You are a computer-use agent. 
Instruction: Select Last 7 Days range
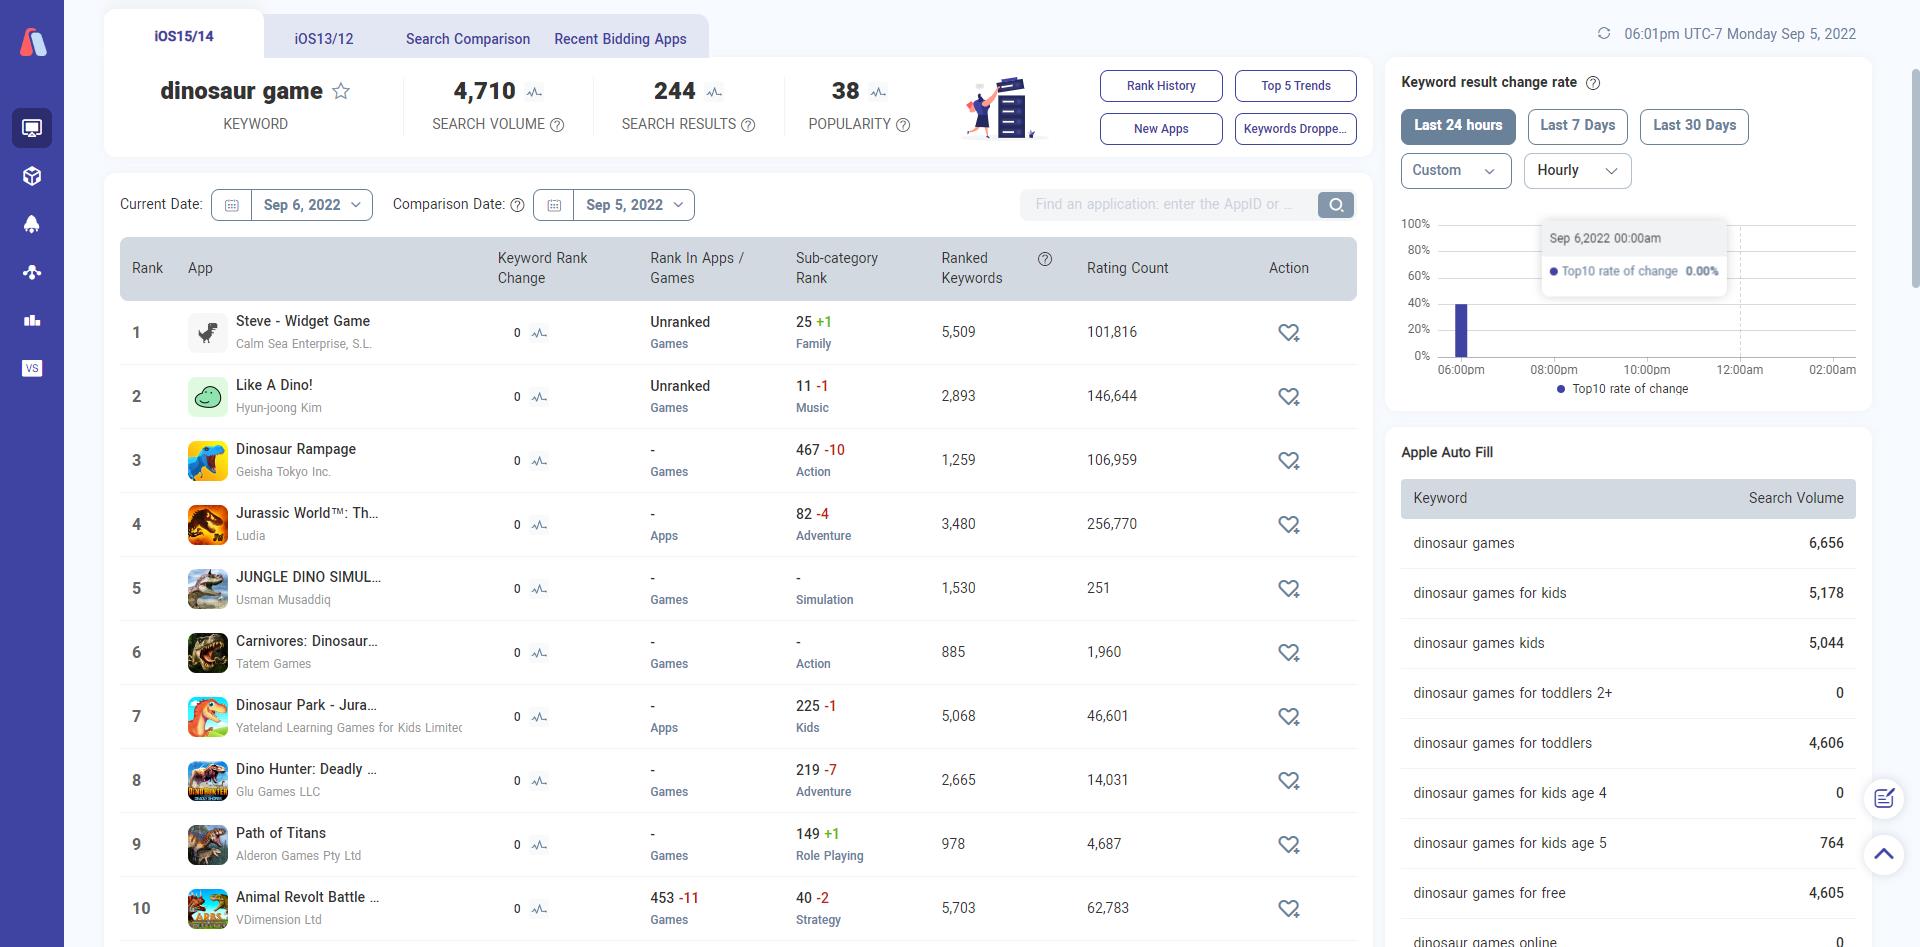point(1578,127)
